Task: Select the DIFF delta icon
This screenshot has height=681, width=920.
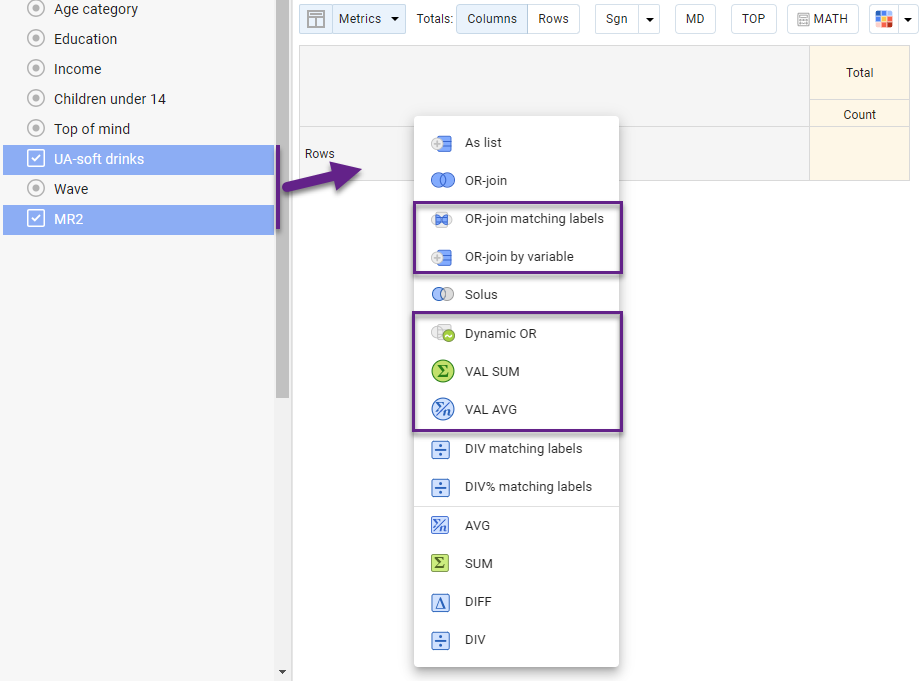Action: [x=440, y=602]
